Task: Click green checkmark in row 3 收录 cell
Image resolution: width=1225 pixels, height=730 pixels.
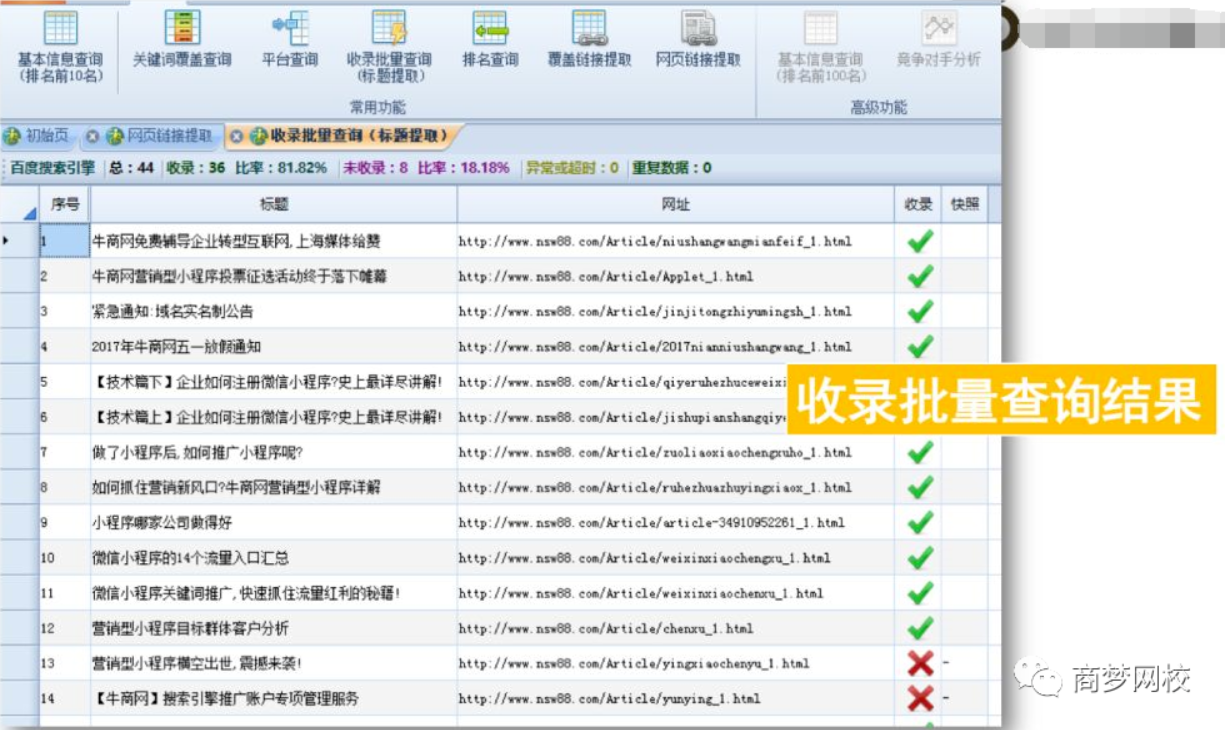Action: pyautogui.click(x=920, y=311)
